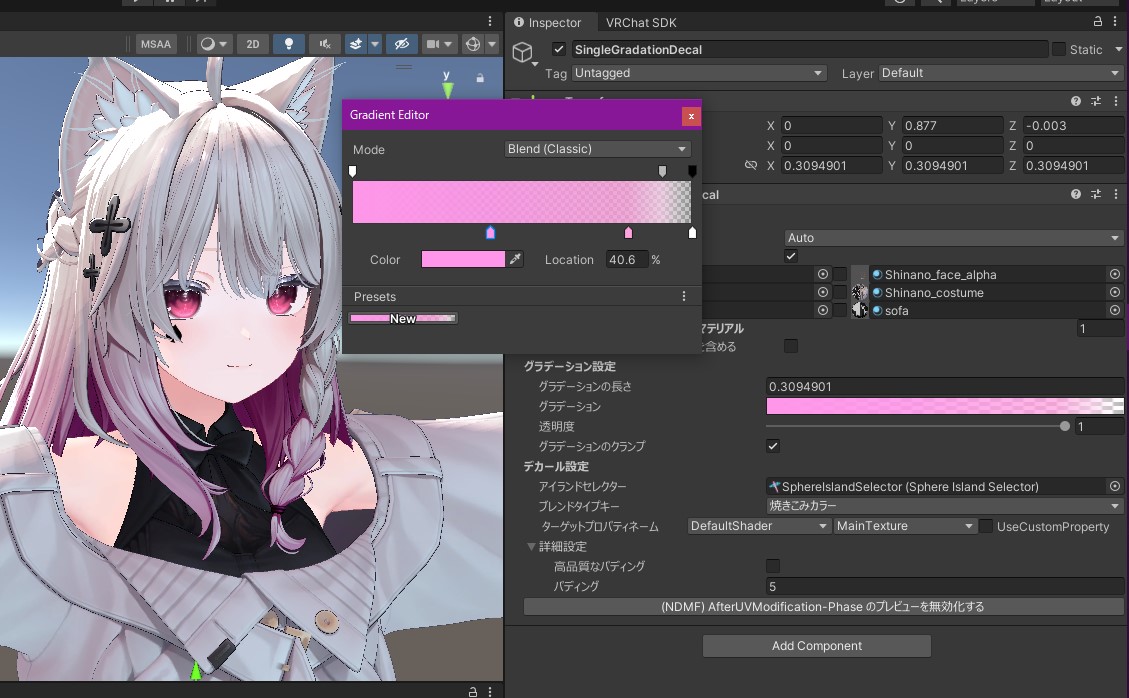Screen dimensions: 1129x698
Task: Open help via the question mark on Transform
Action: tap(1075, 100)
